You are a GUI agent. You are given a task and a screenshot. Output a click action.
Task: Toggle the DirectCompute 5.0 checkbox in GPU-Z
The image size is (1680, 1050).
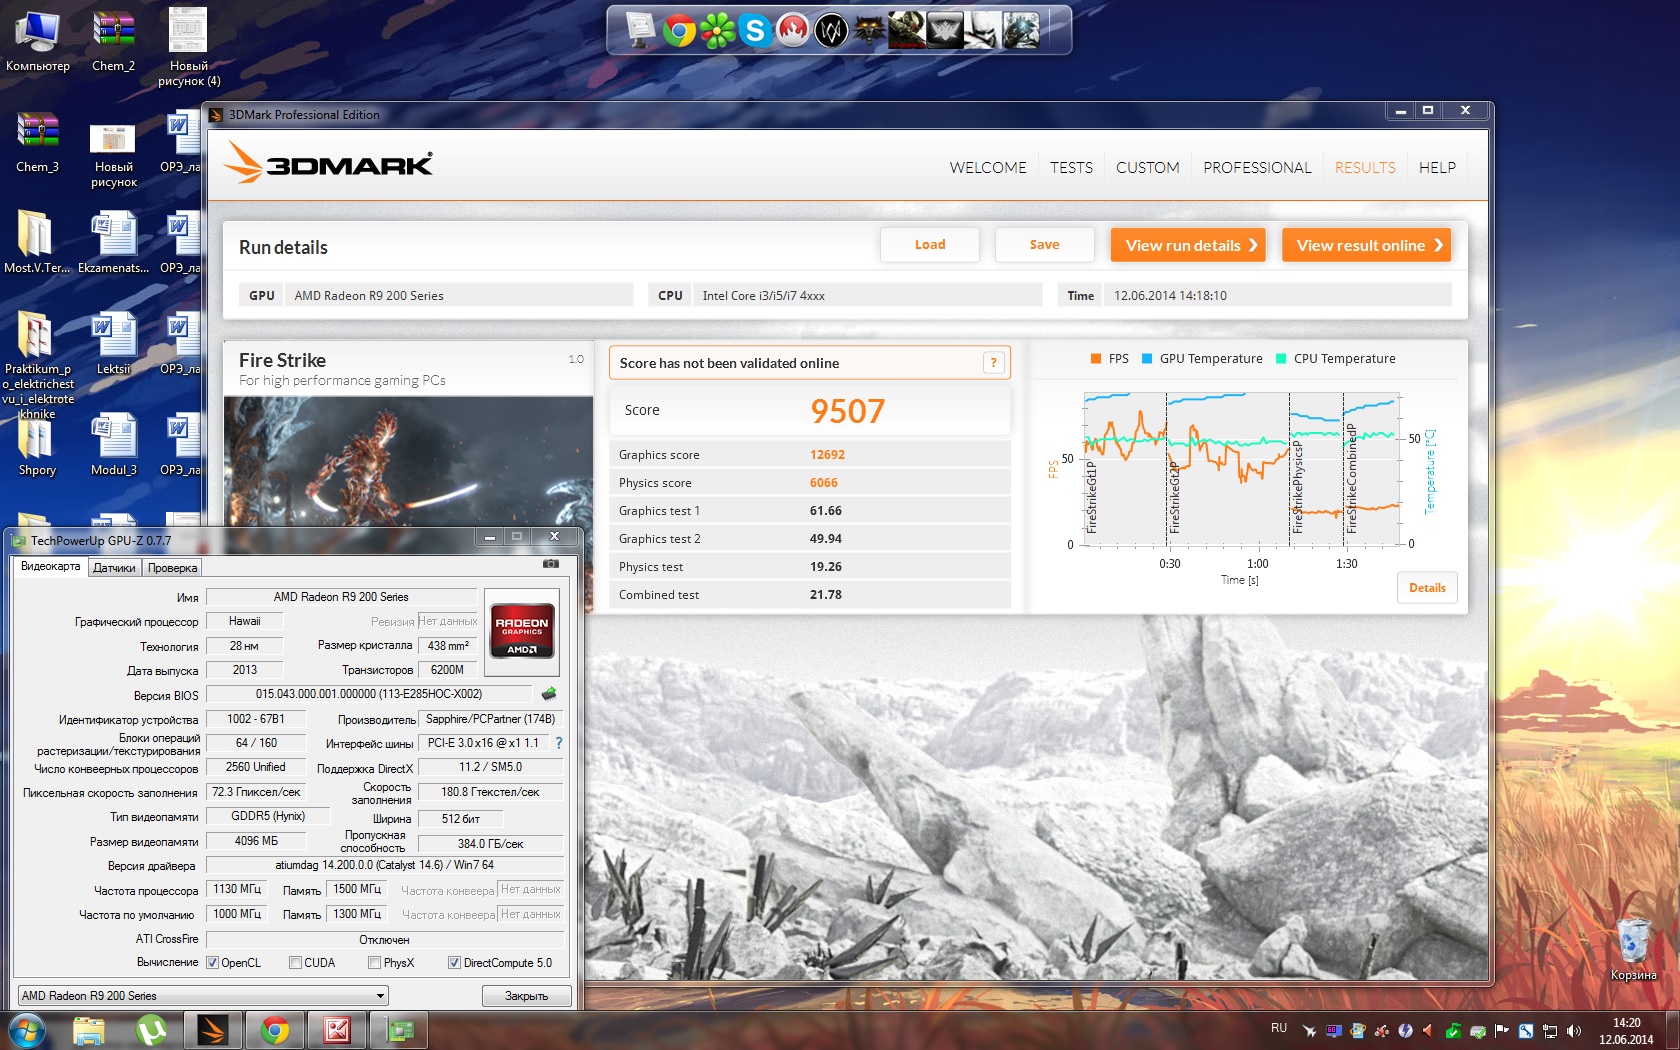click(454, 963)
